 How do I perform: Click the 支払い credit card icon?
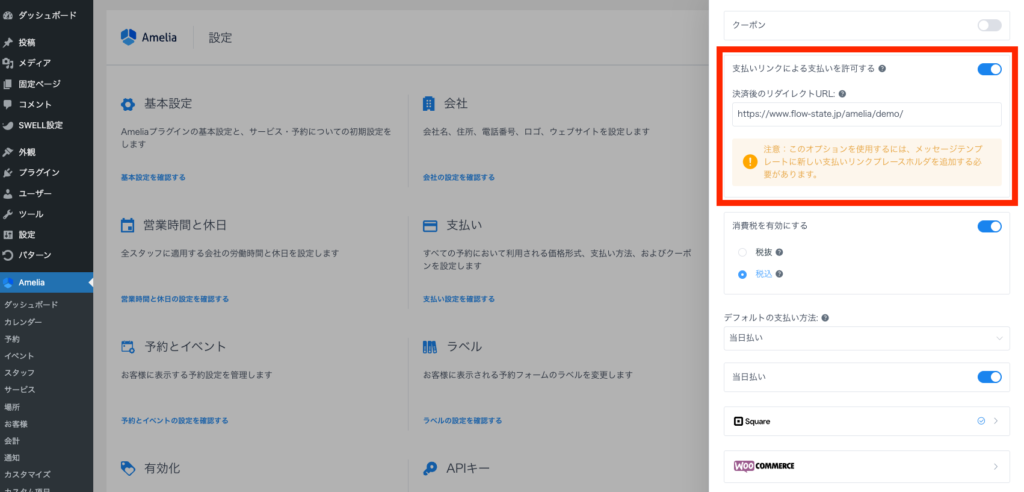429,225
